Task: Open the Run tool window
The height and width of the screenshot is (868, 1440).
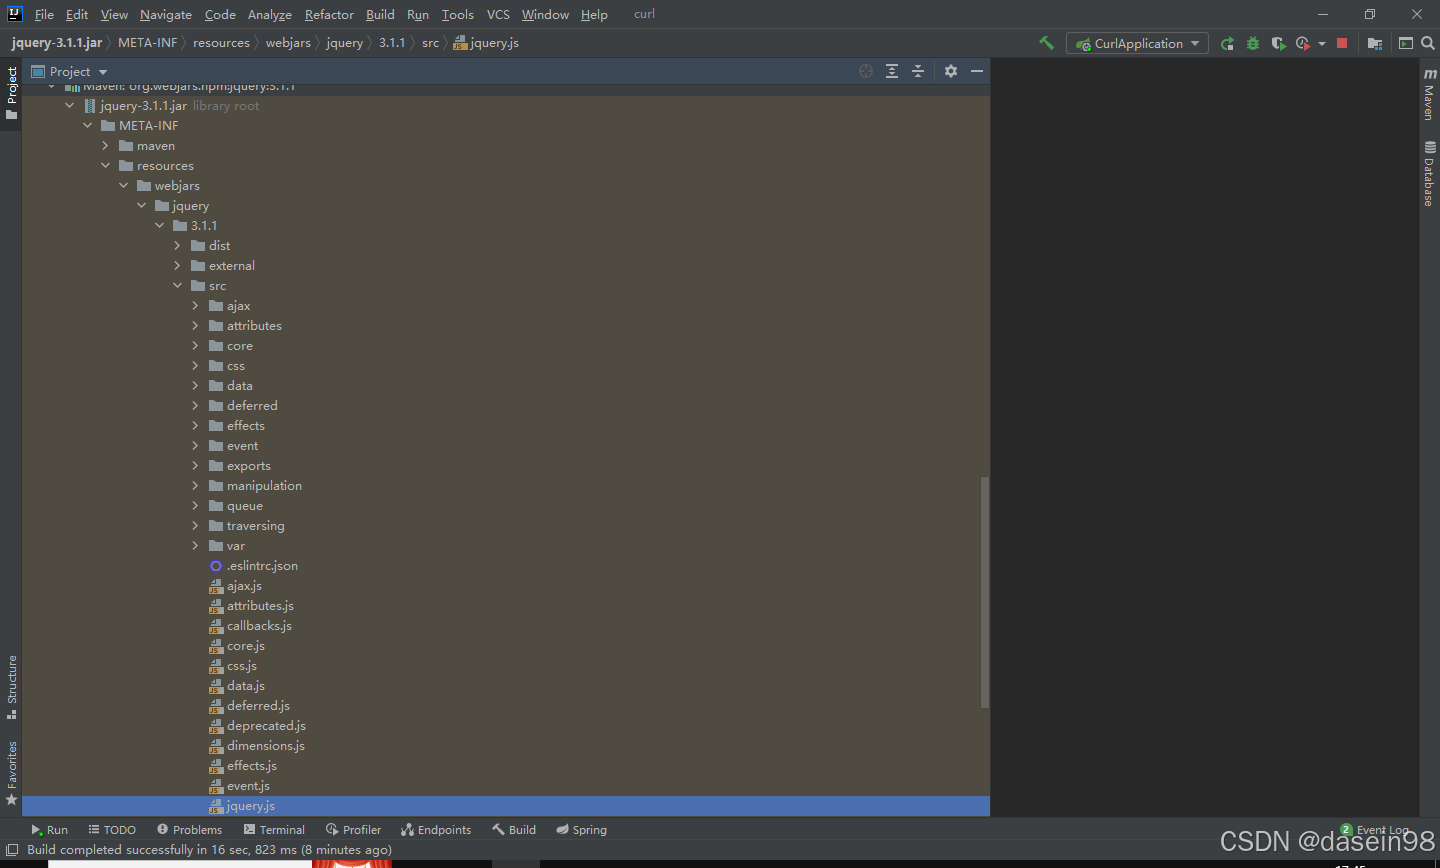Action: pos(49,829)
